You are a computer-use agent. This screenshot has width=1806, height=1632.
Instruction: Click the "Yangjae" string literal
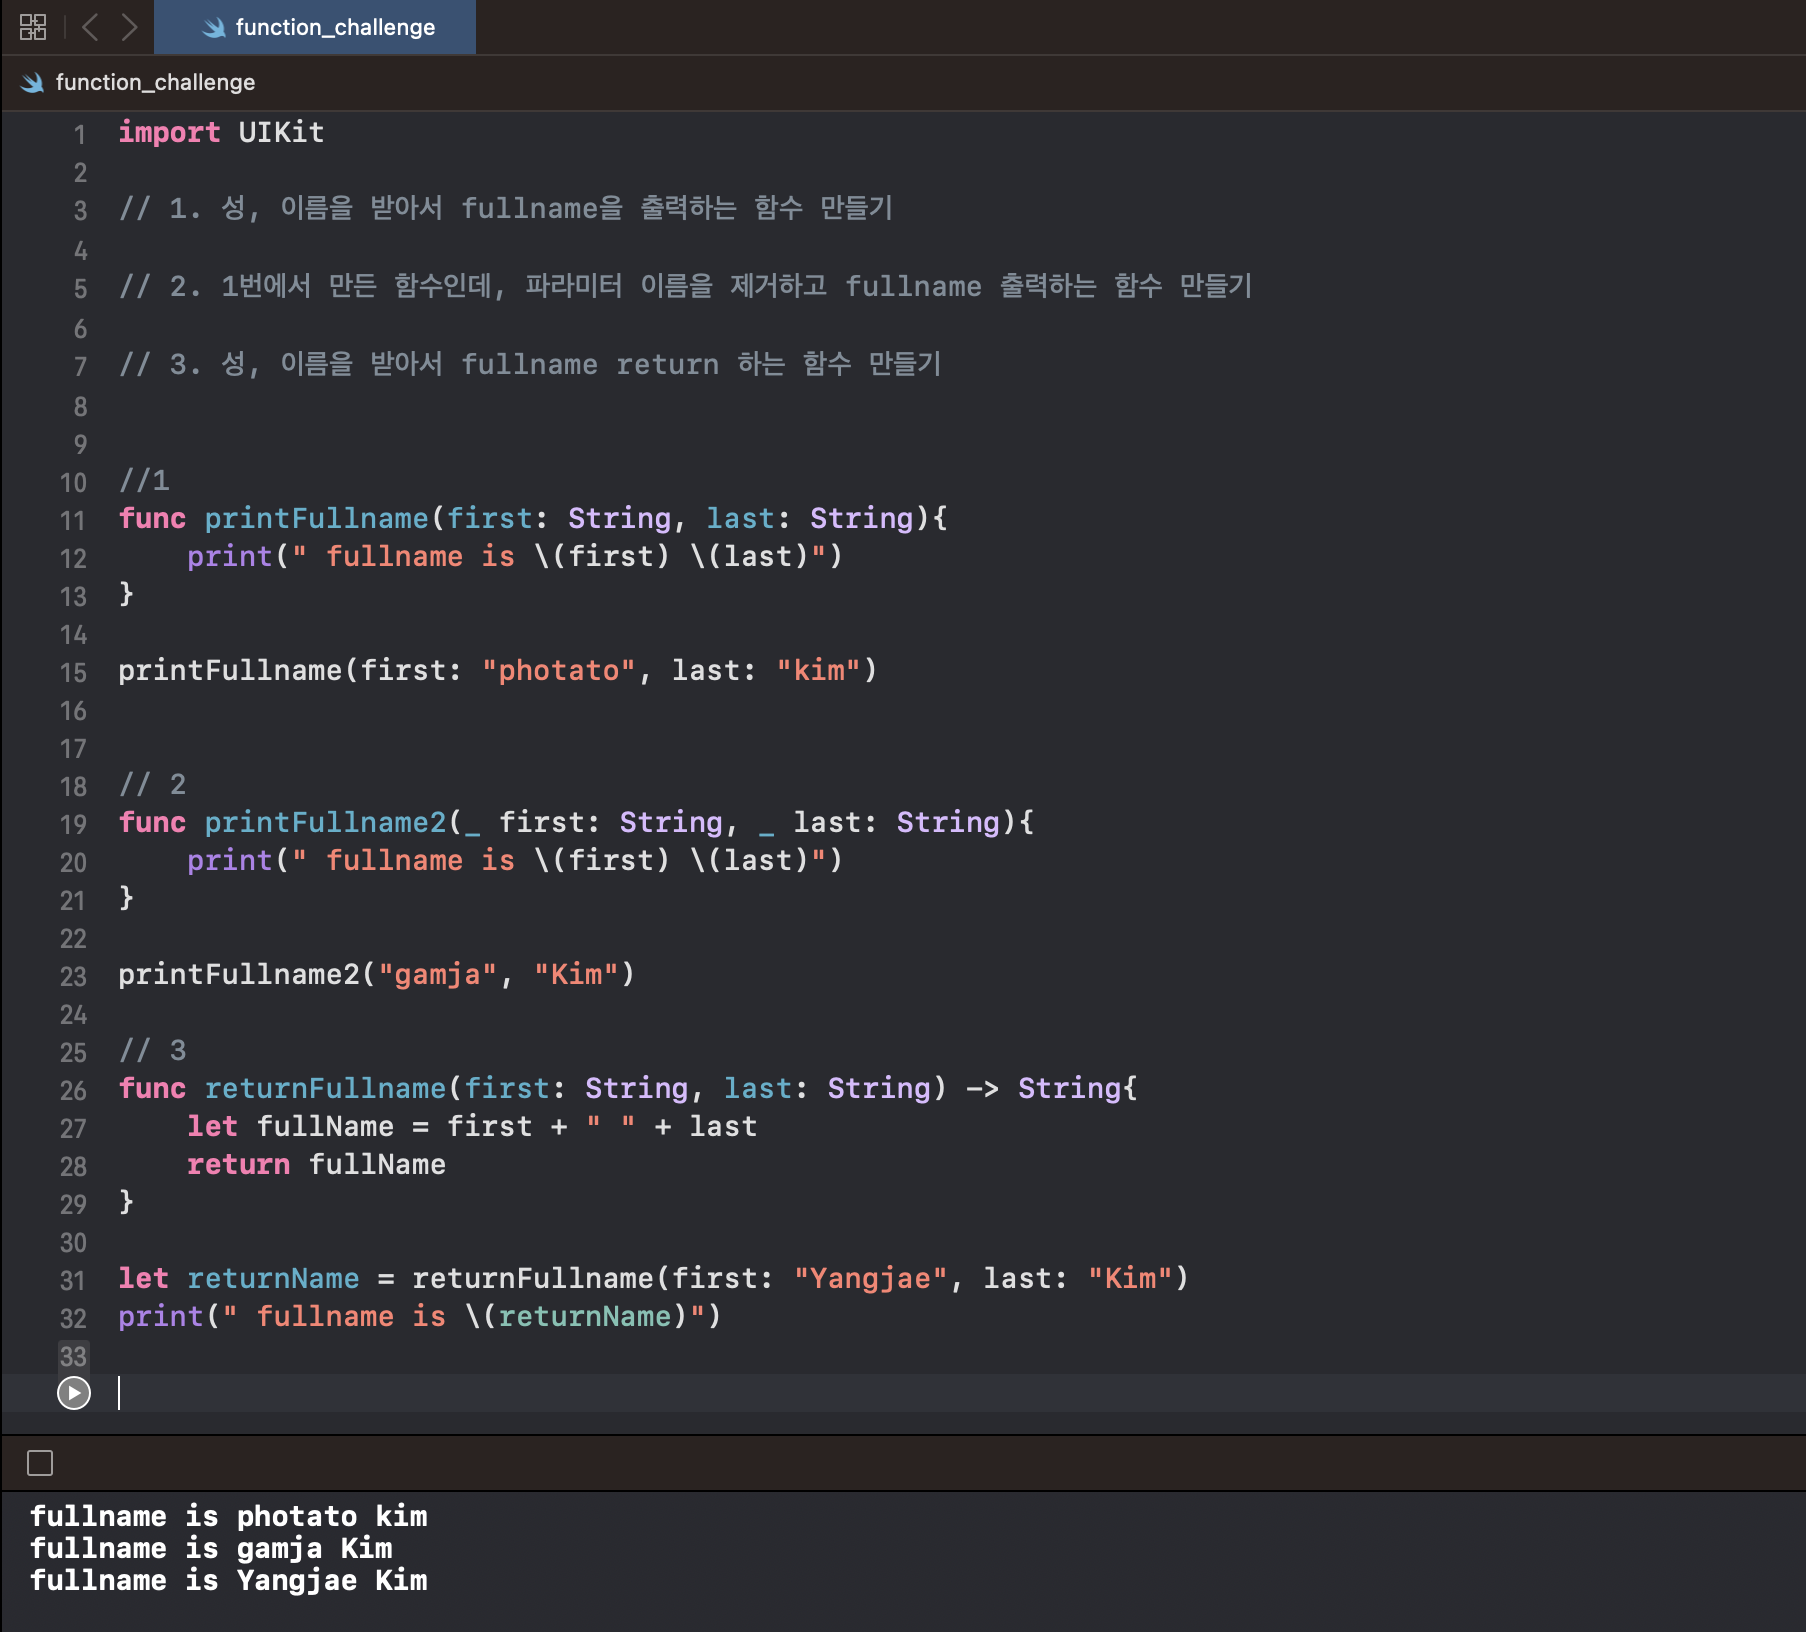click(871, 1278)
